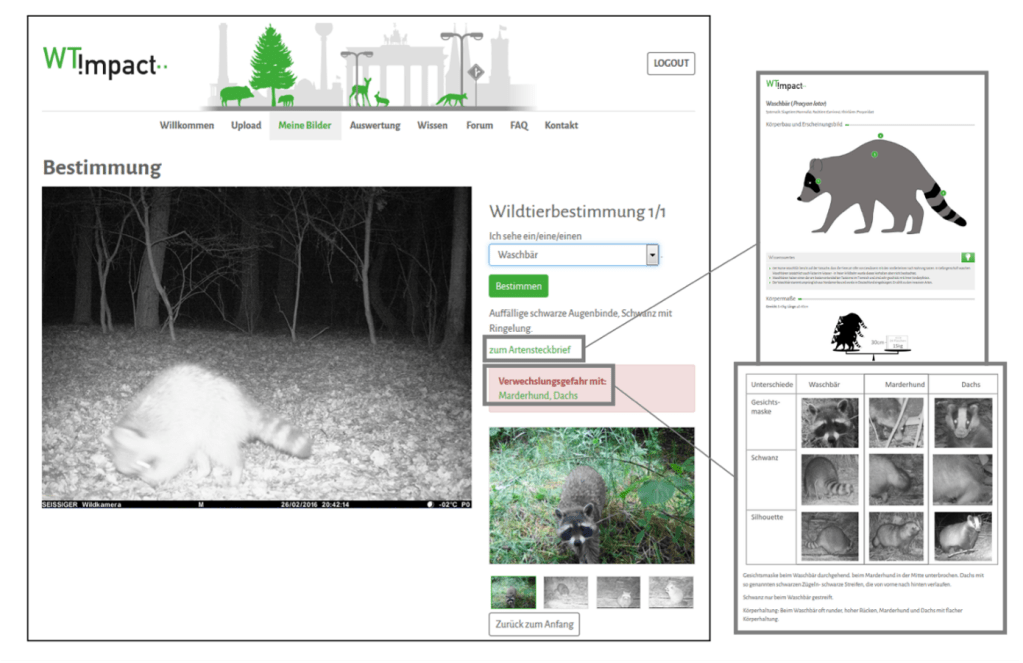Open the Meine Bilder tab

pos(305,126)
